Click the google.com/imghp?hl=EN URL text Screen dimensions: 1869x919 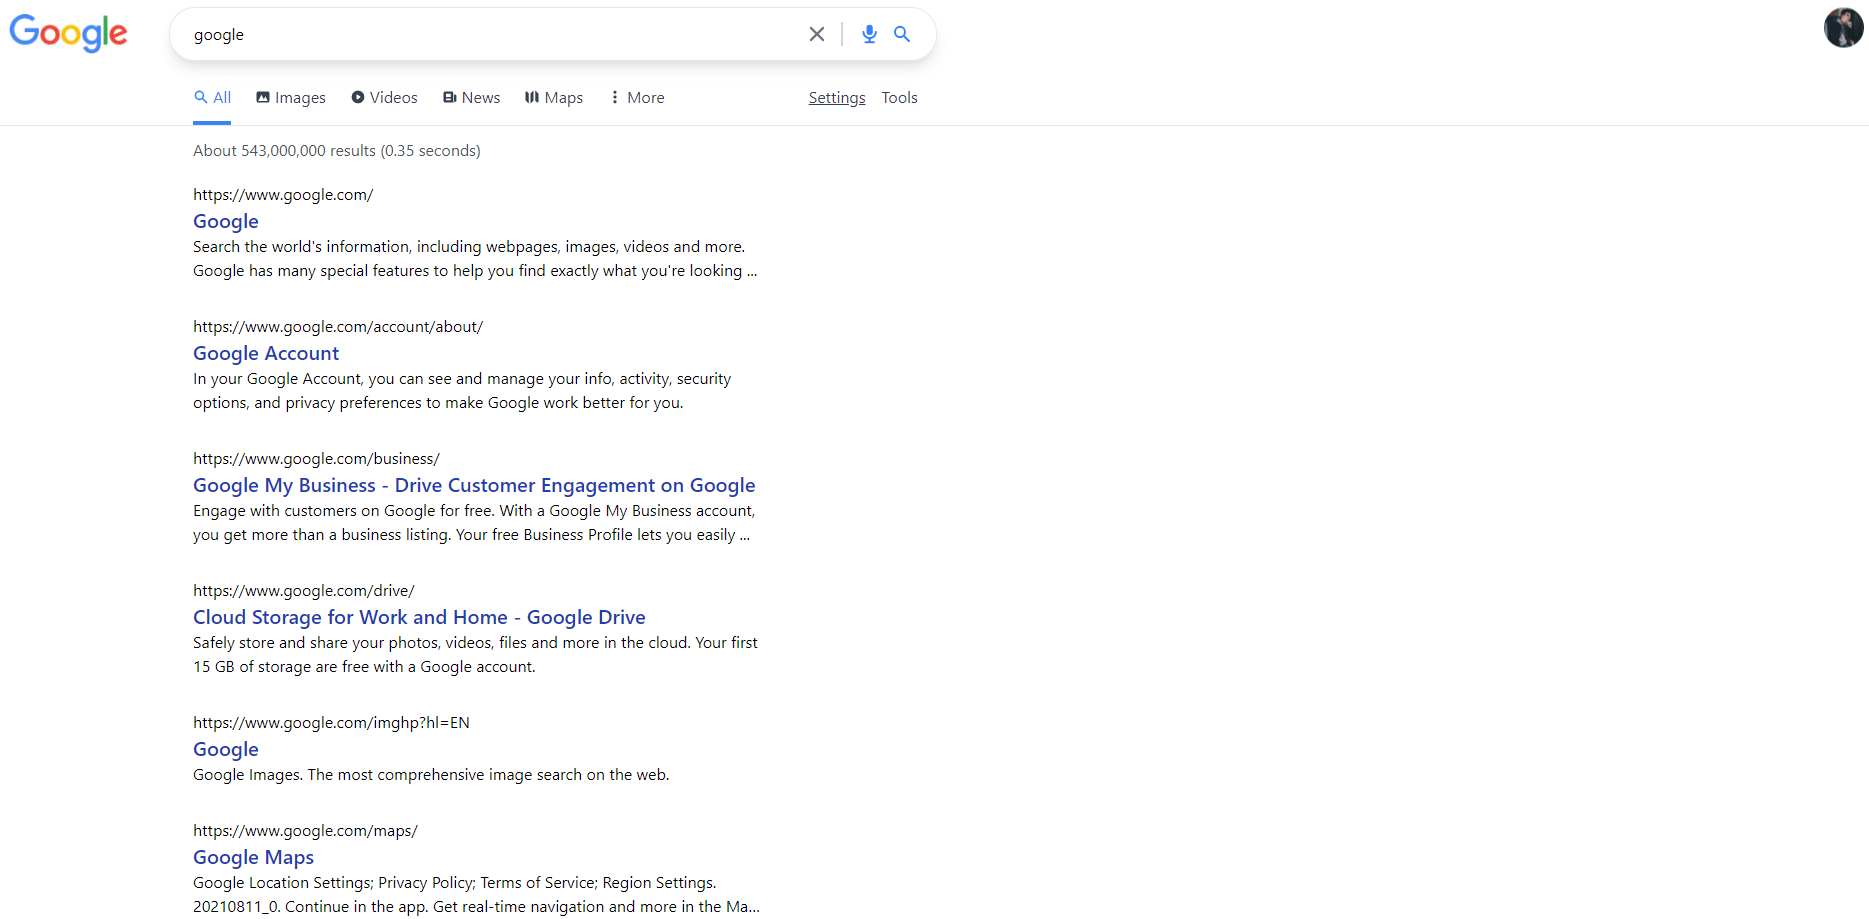coord(331,722)
